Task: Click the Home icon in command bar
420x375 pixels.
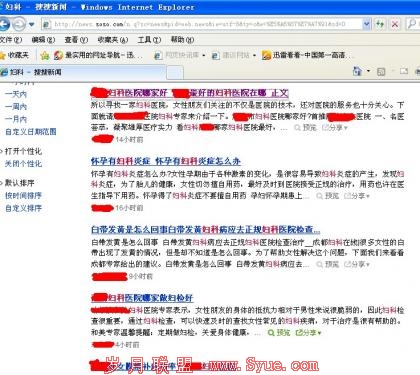Action: (357, 71)
